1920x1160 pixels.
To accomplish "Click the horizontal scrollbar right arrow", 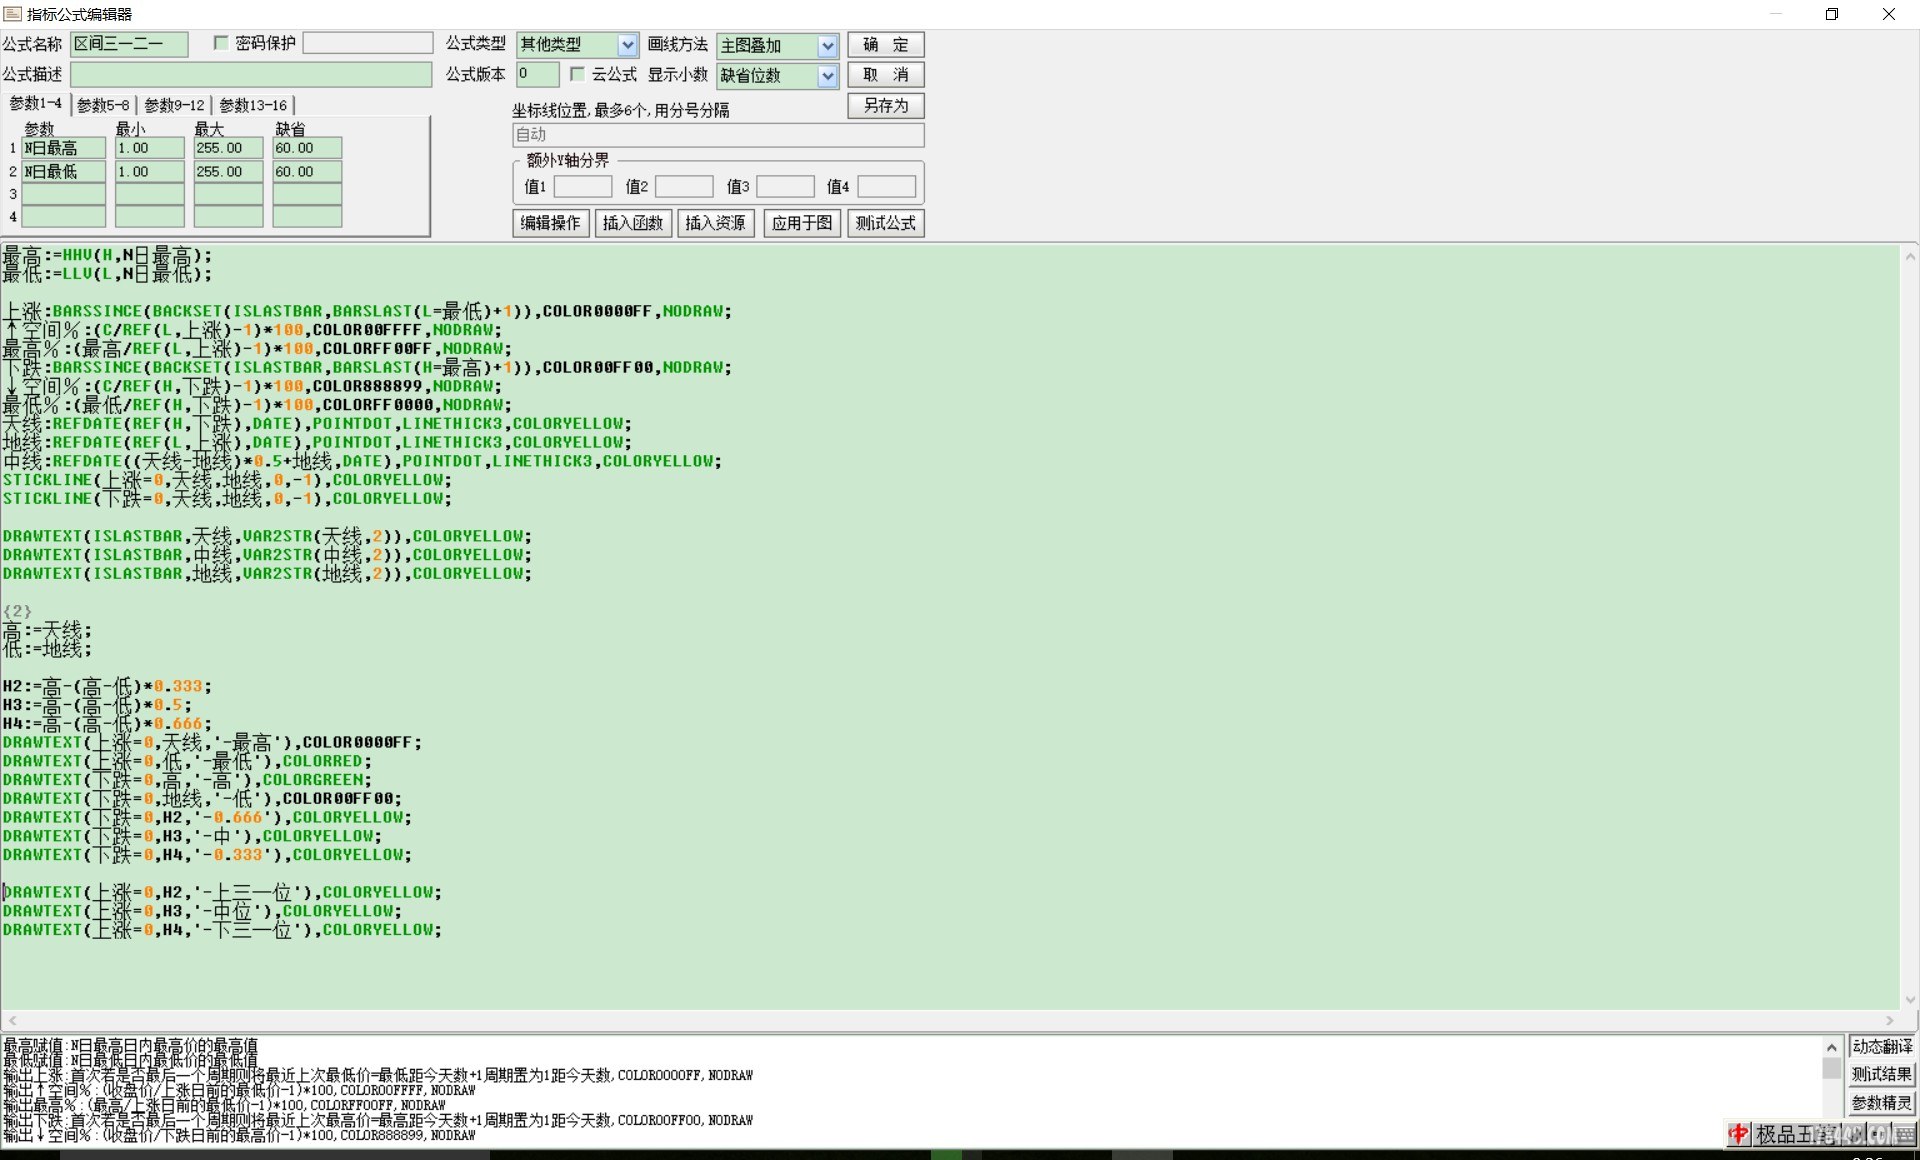I will pos(1890,1020).
